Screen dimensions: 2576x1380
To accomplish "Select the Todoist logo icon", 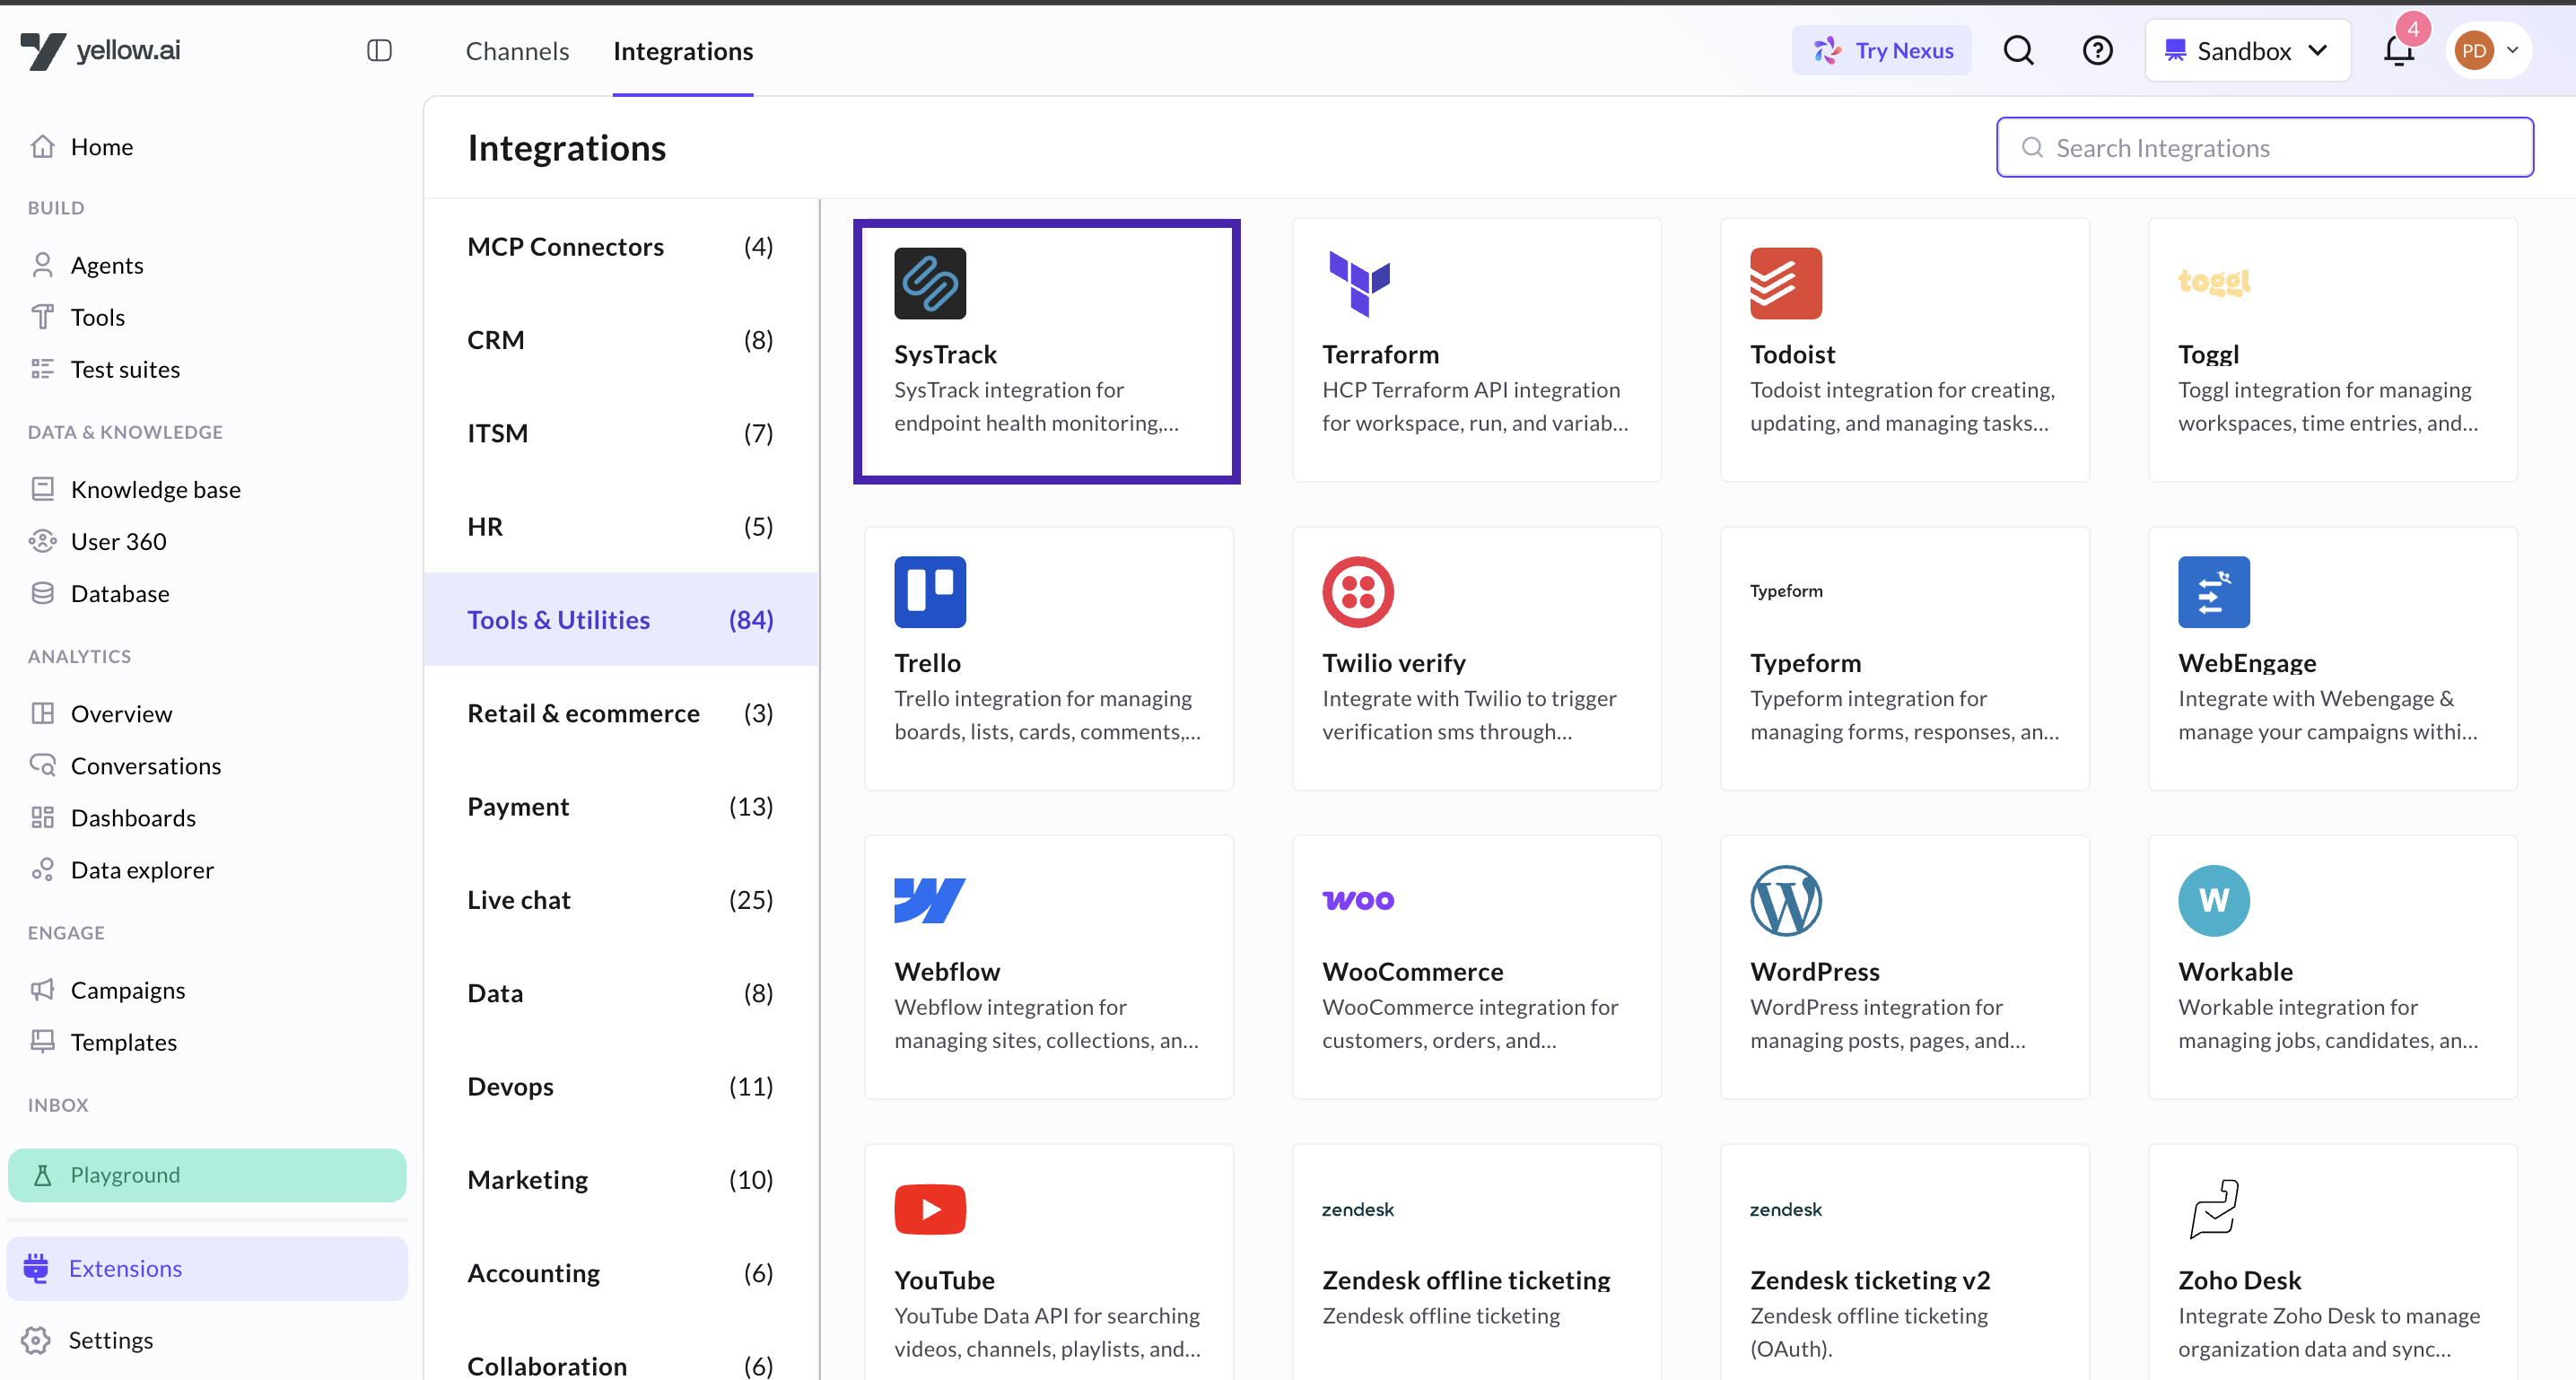I will click(1786, 283).
